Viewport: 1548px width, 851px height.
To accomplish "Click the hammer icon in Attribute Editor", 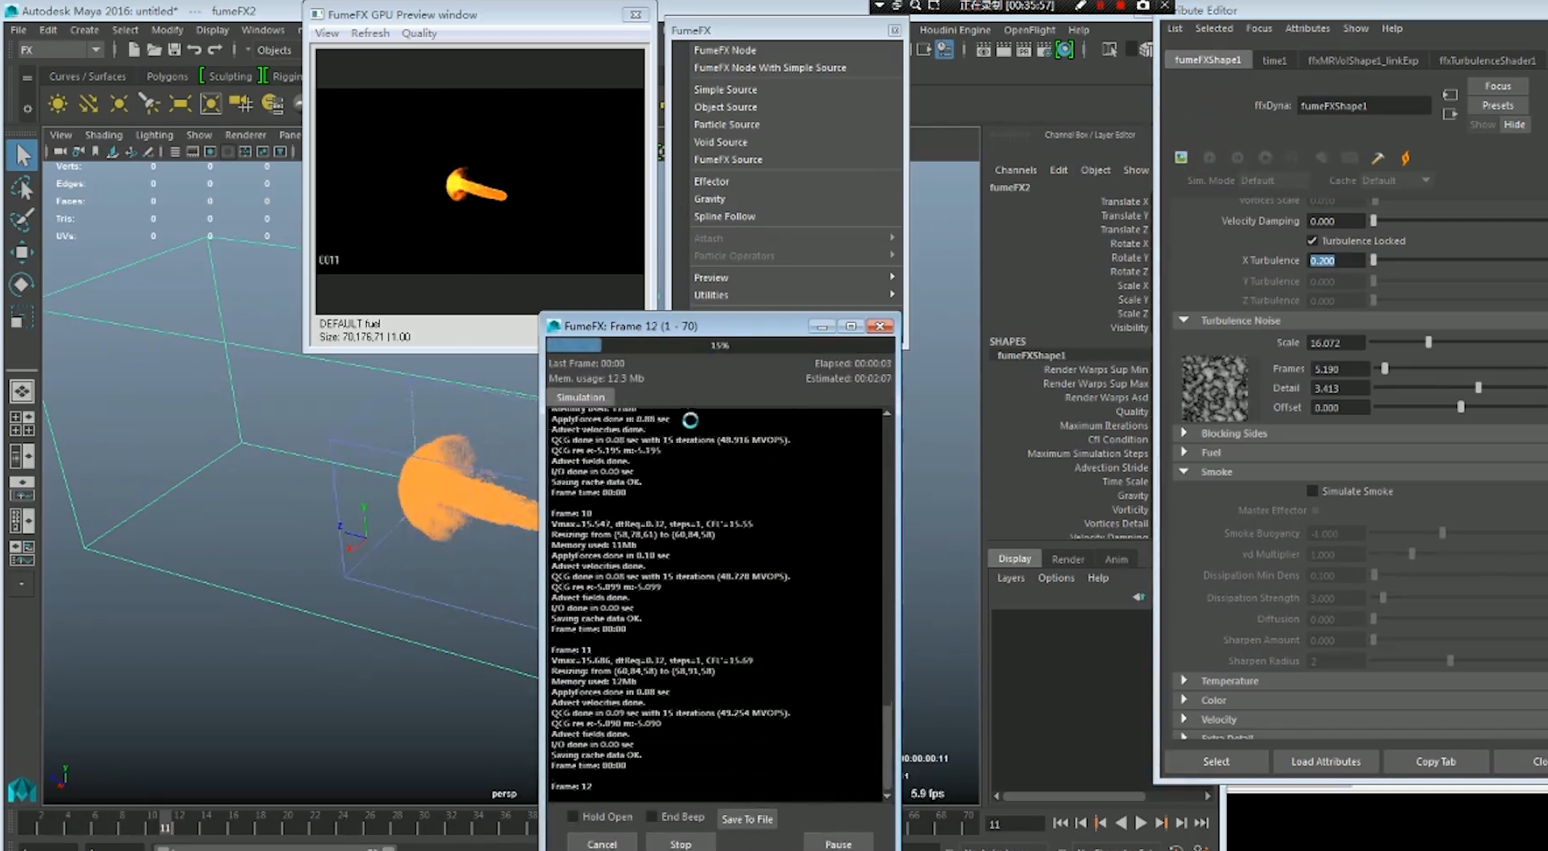I will (x=1378, y=158).
